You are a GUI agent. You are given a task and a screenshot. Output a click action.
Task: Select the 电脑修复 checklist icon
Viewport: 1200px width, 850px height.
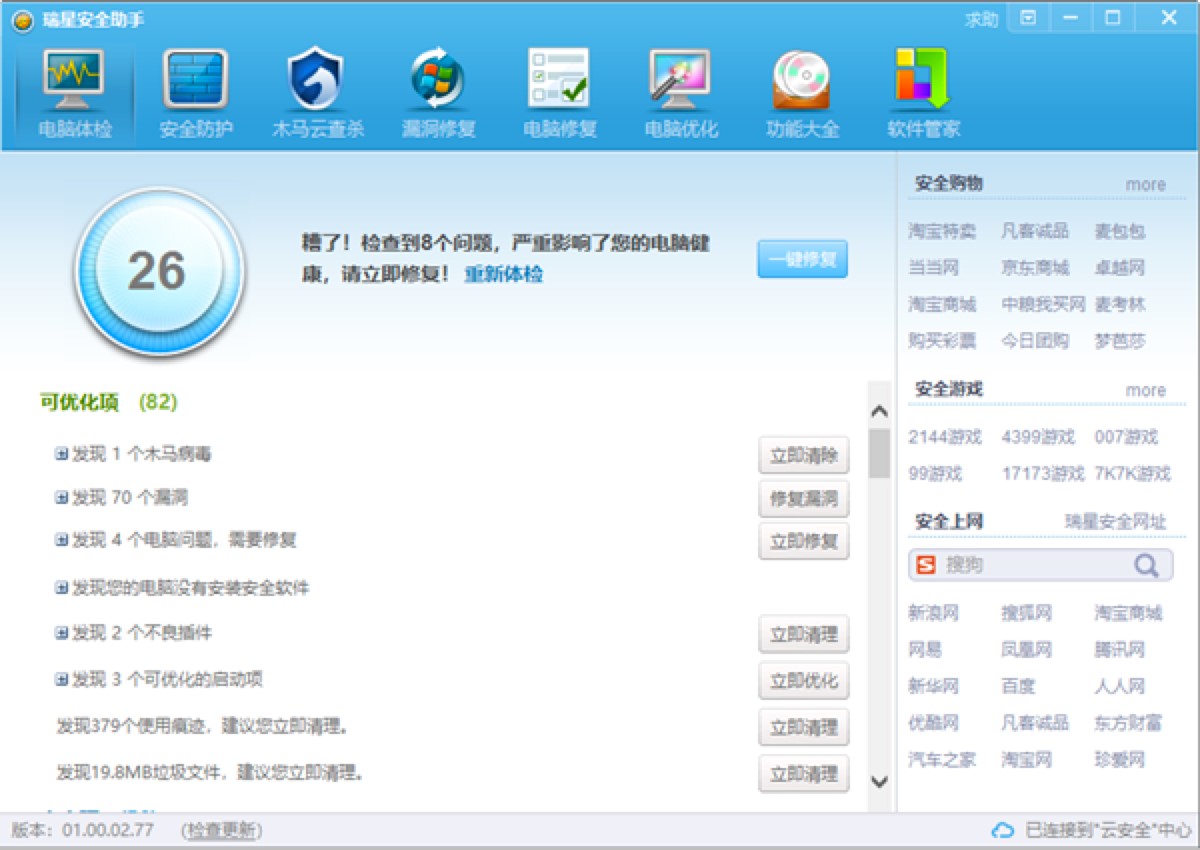(x=559, y=80)
